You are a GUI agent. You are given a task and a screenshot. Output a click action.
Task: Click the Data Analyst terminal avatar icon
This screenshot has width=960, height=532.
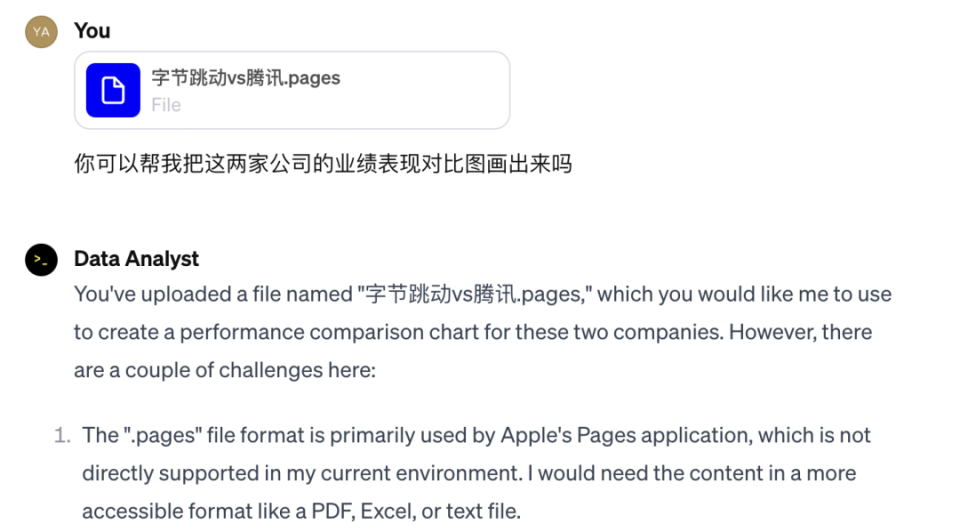point(40,259)
